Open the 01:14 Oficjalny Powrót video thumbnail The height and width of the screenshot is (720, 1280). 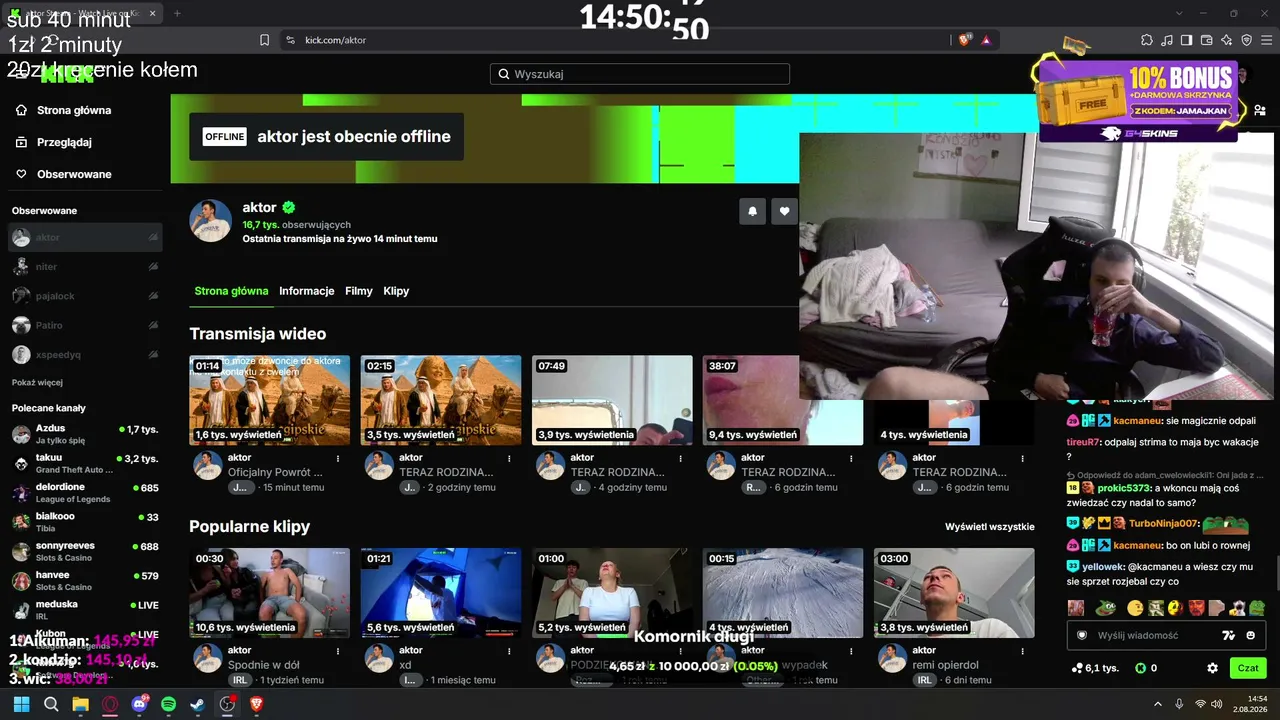[270, 400]
